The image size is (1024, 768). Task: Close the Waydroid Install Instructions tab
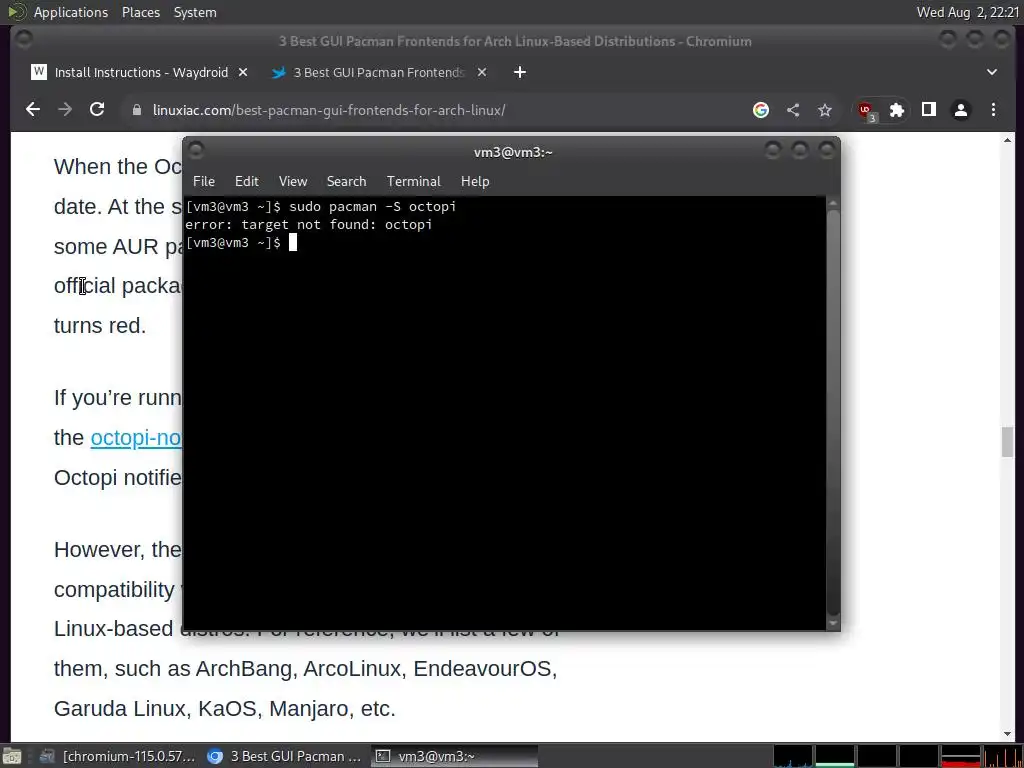pyautogui.click(x=243, y=72)
